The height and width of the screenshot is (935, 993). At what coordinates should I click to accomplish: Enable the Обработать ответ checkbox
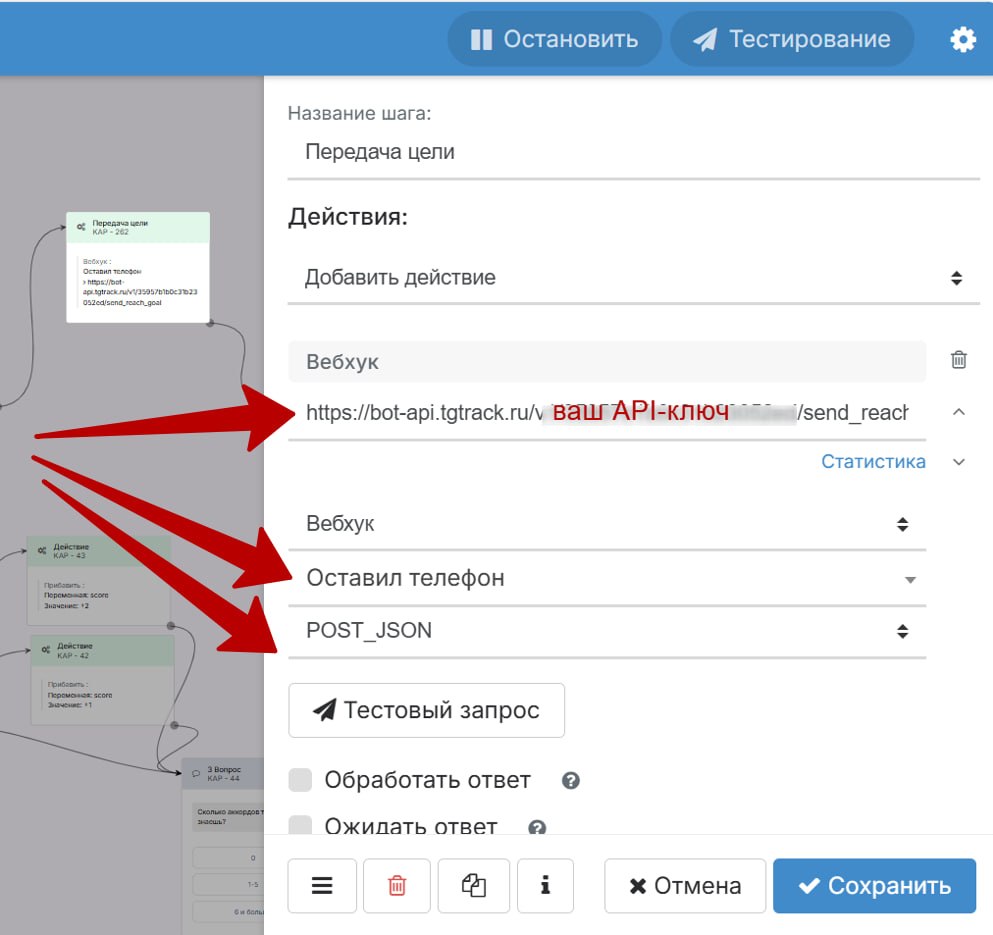click(x=300, y=780)
